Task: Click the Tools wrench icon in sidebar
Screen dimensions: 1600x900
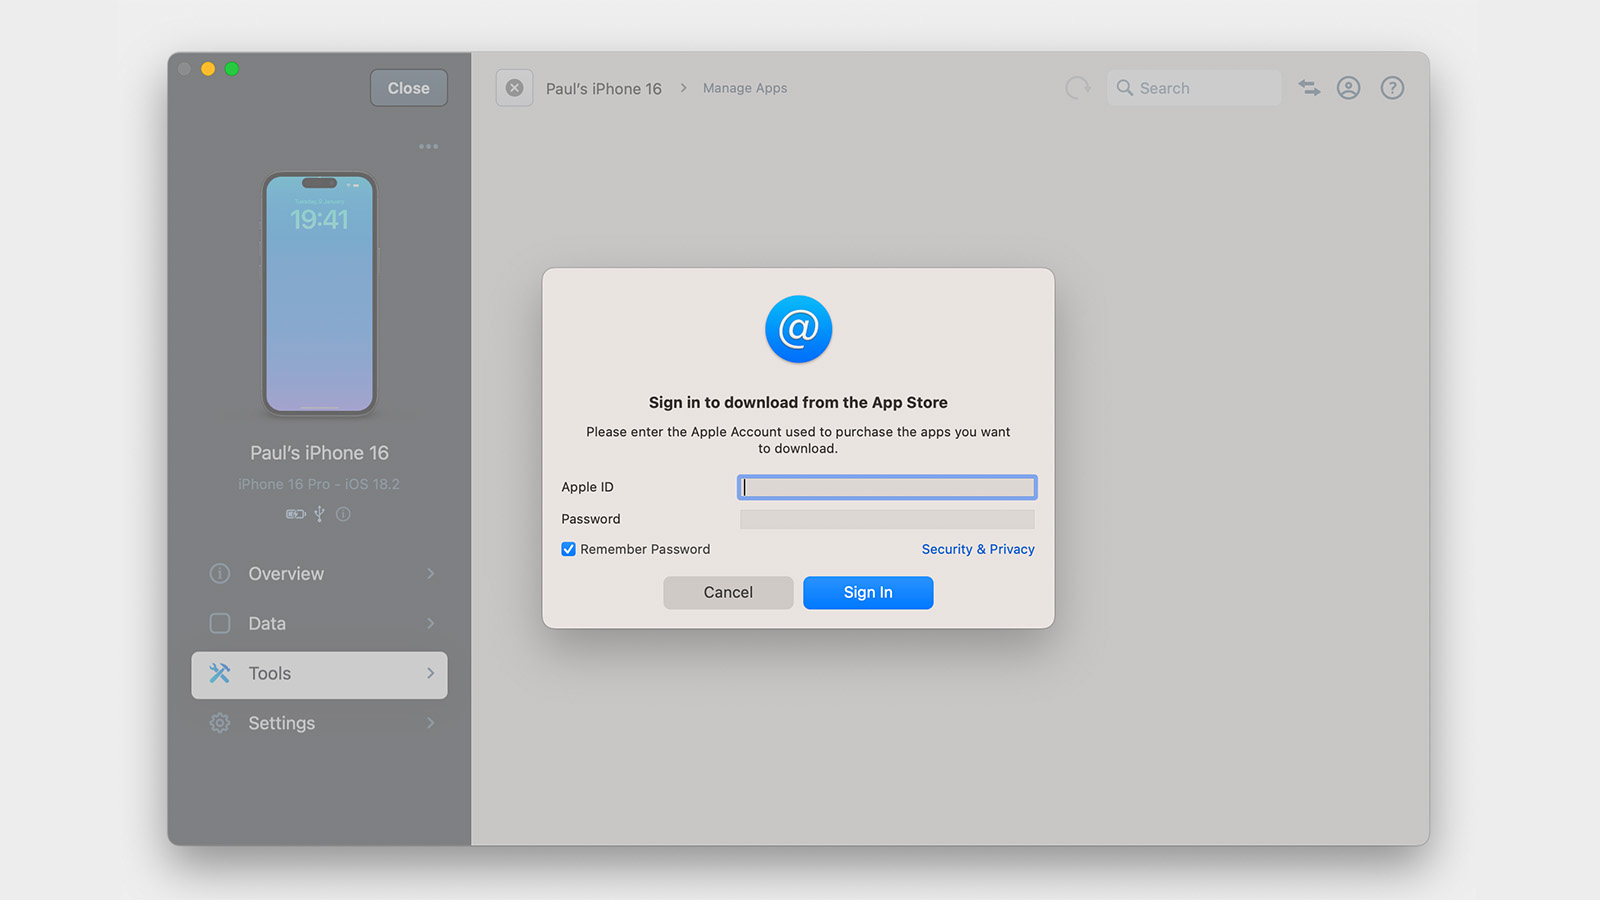Action: click(x=220, y=673)
